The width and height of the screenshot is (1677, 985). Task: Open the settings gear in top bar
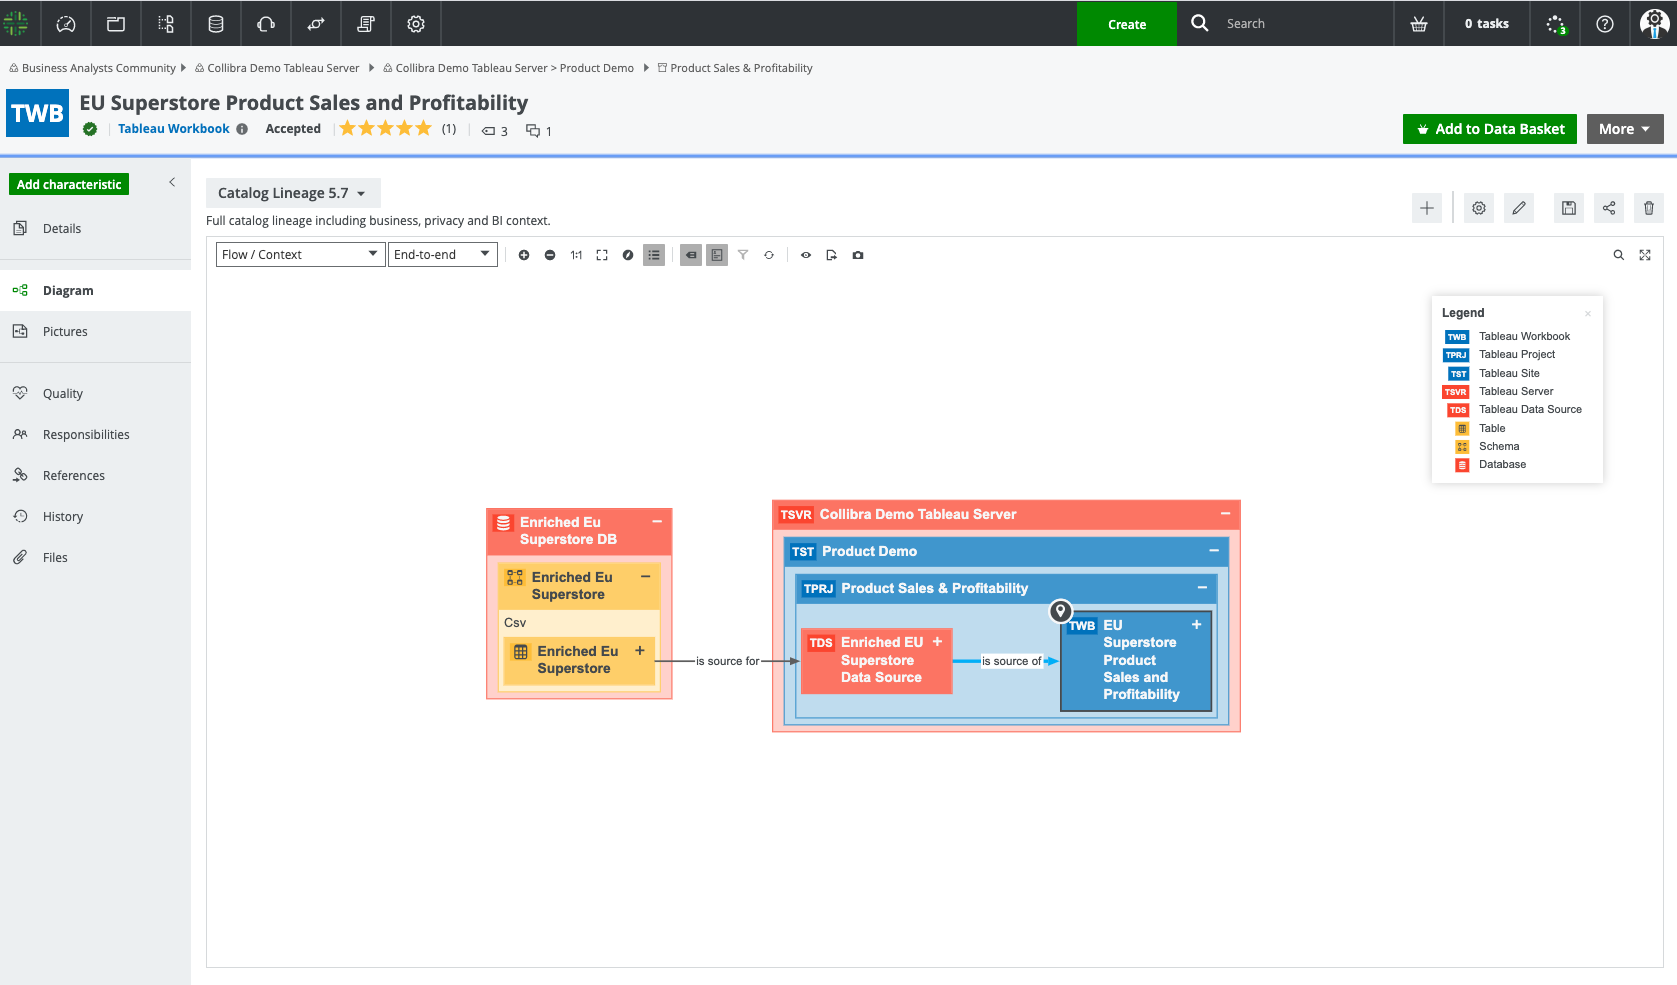point(416,24)
